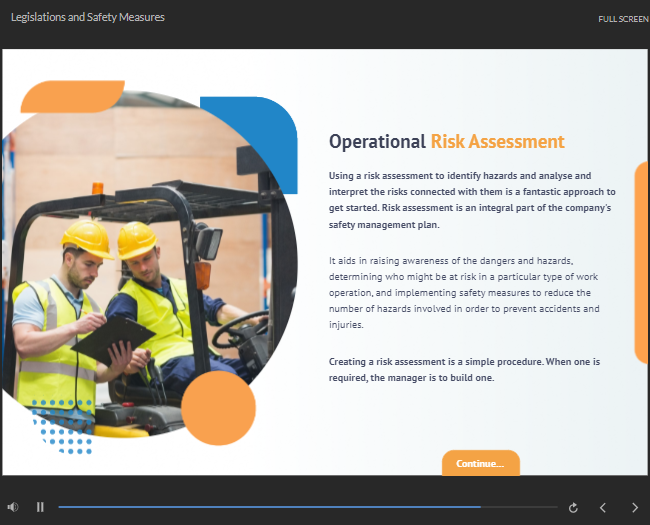Go to previous slide arrow
Viewport: 650px width, 525px height.
[x=603, y=507]
